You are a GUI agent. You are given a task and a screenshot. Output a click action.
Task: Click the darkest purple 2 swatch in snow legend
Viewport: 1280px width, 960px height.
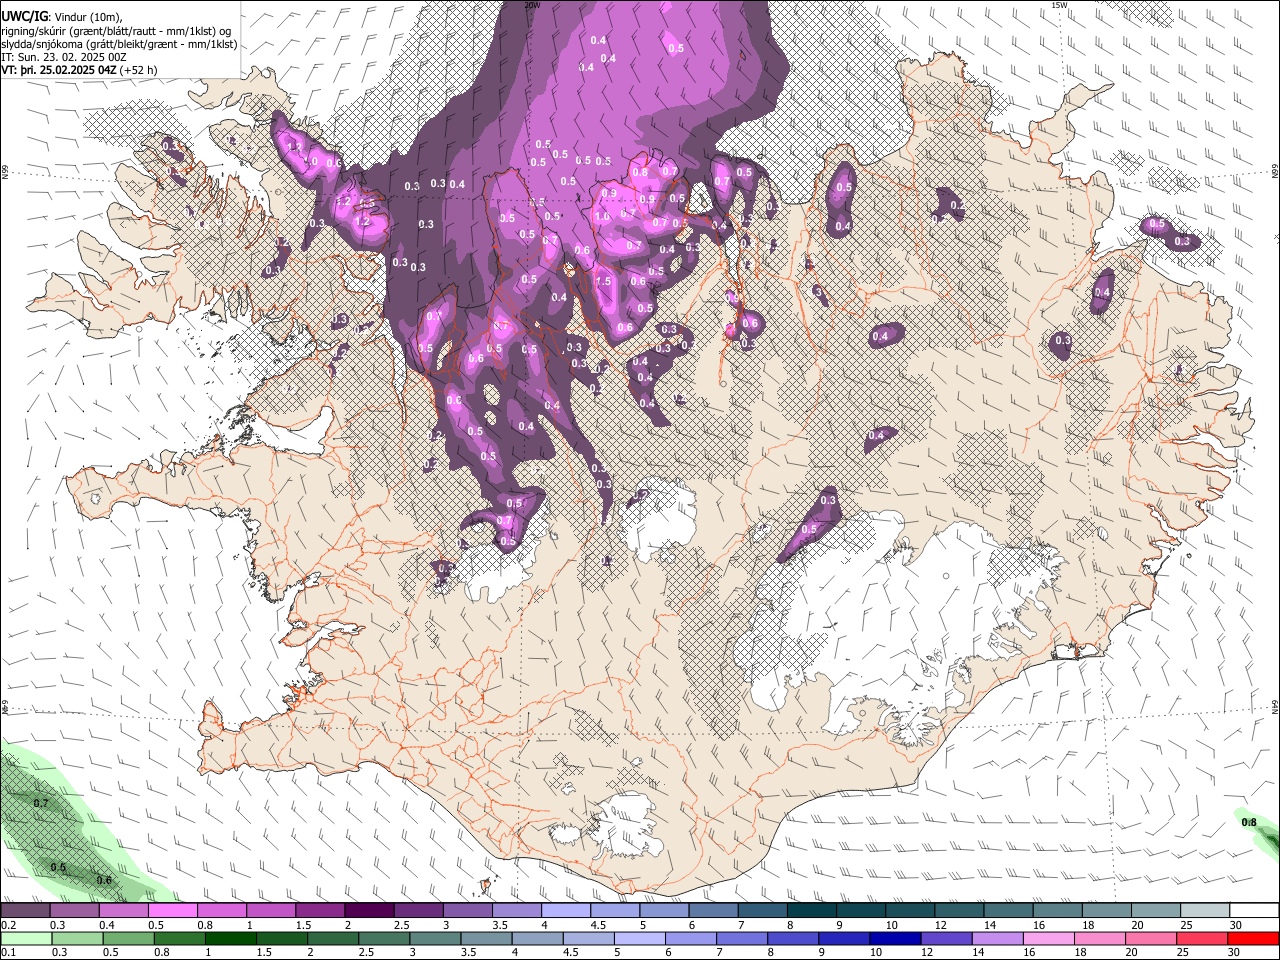[x=369, y=911]
